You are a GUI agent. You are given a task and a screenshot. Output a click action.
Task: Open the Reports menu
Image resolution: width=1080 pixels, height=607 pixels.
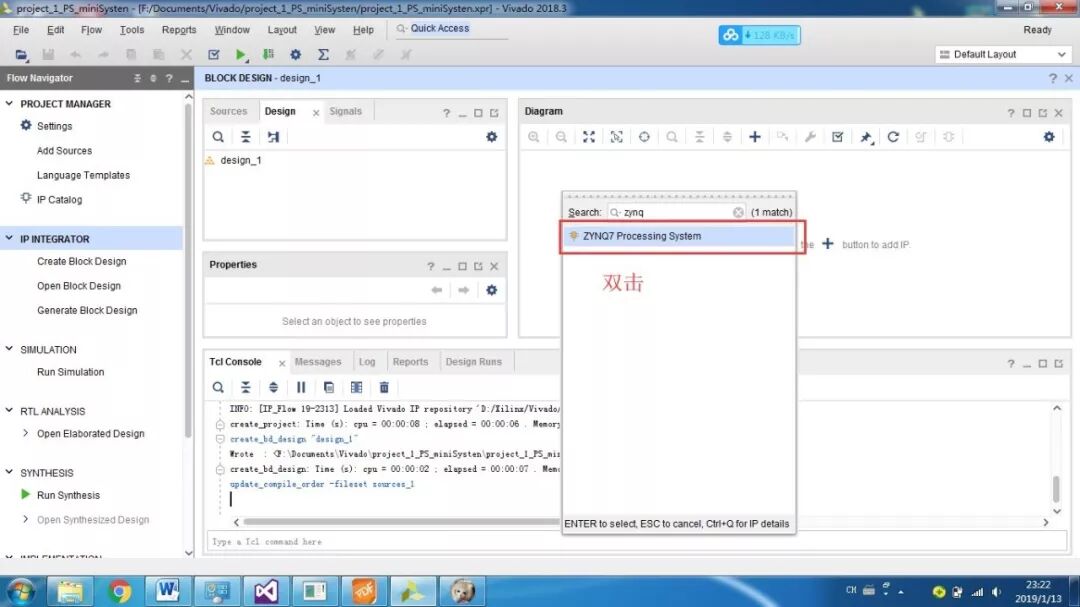178,30
